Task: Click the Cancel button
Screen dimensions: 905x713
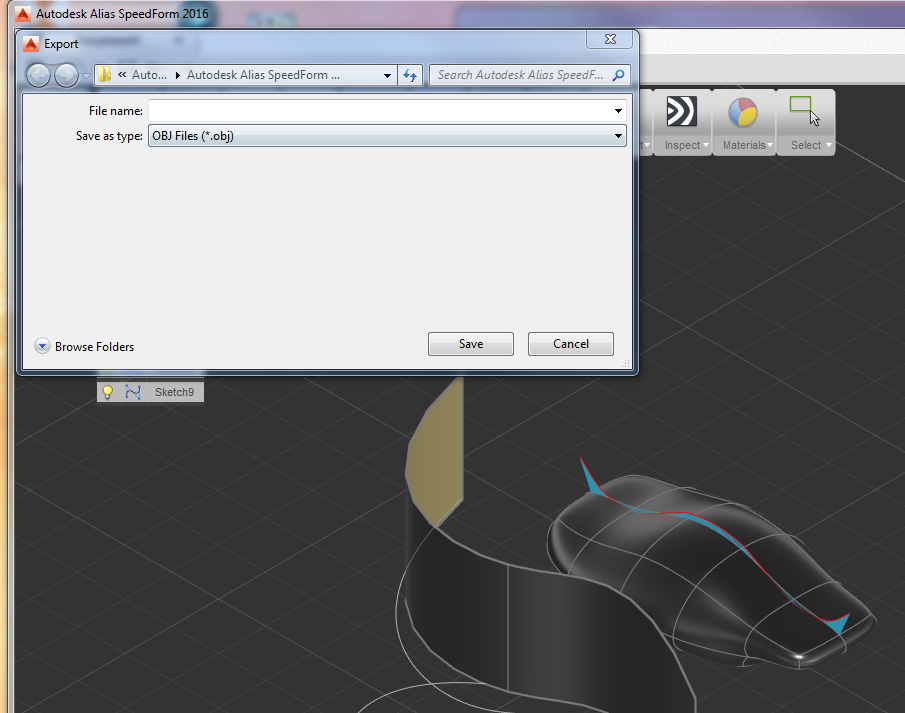Action: click(x=571, y=344)
